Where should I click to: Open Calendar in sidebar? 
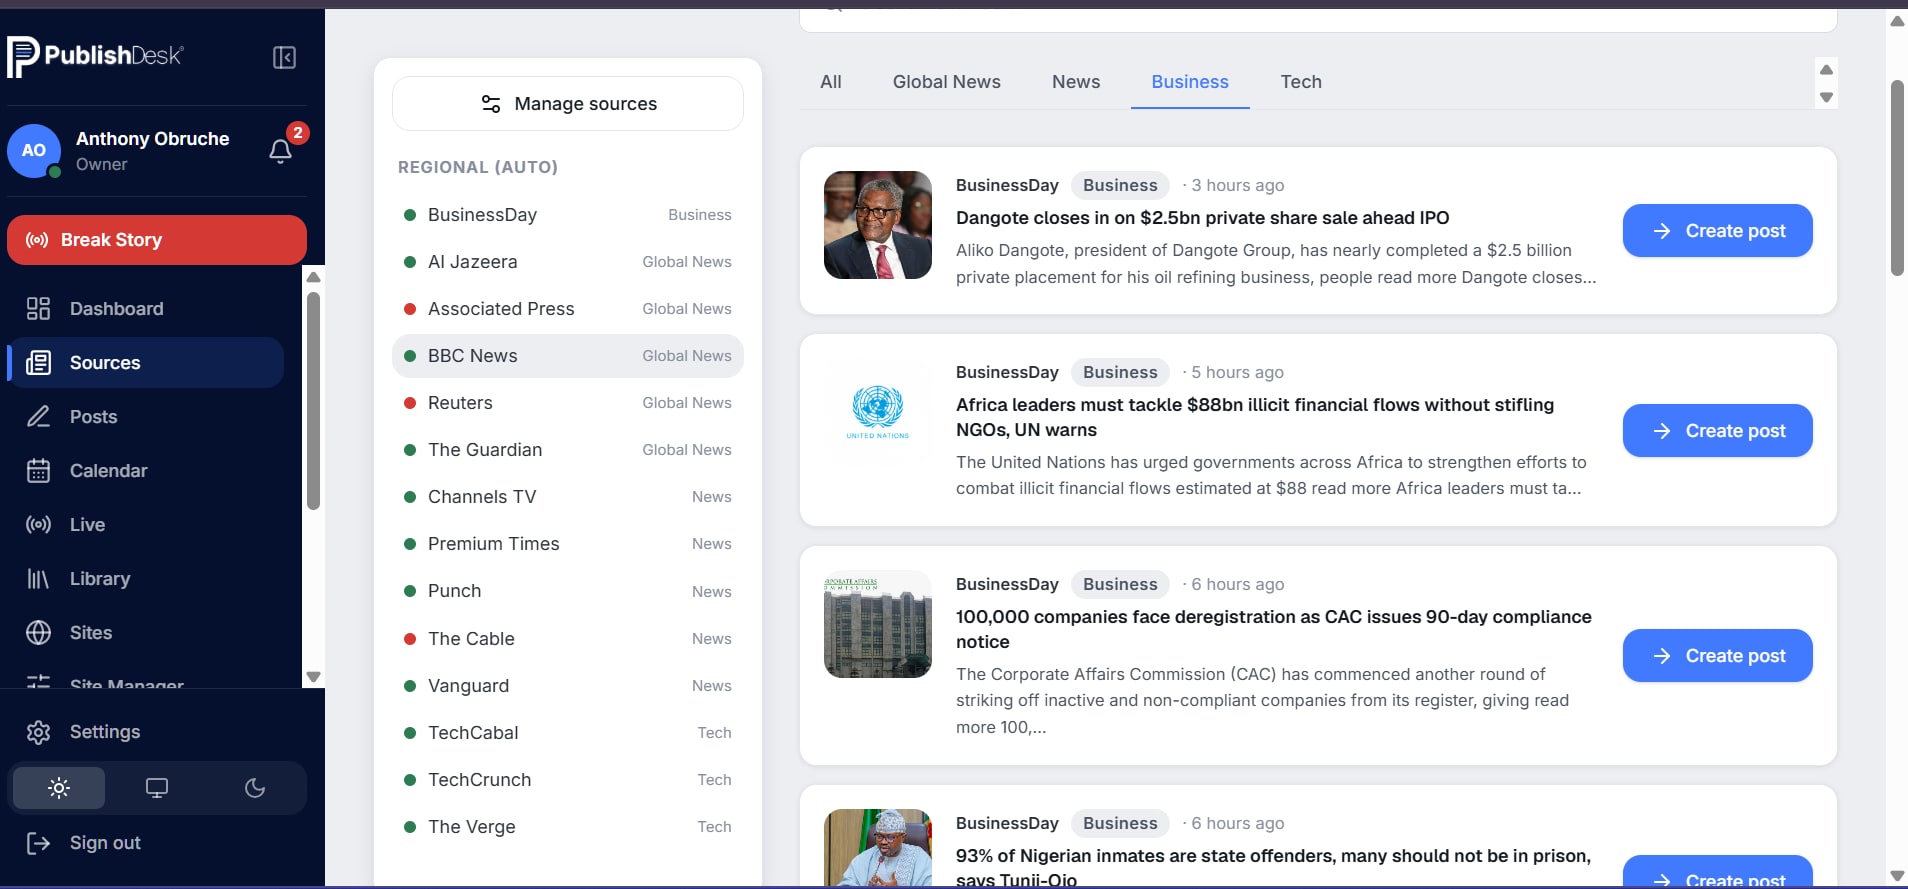pyautogui.click(x=146, y=471)
